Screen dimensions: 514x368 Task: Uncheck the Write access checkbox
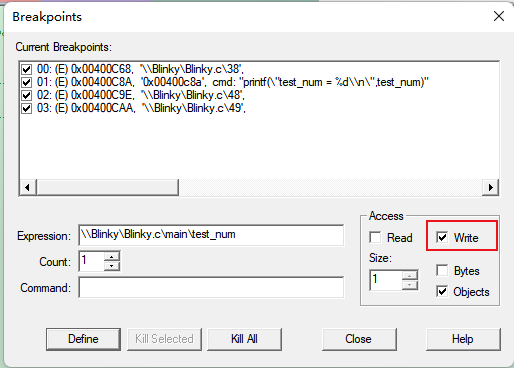[442, 238]
